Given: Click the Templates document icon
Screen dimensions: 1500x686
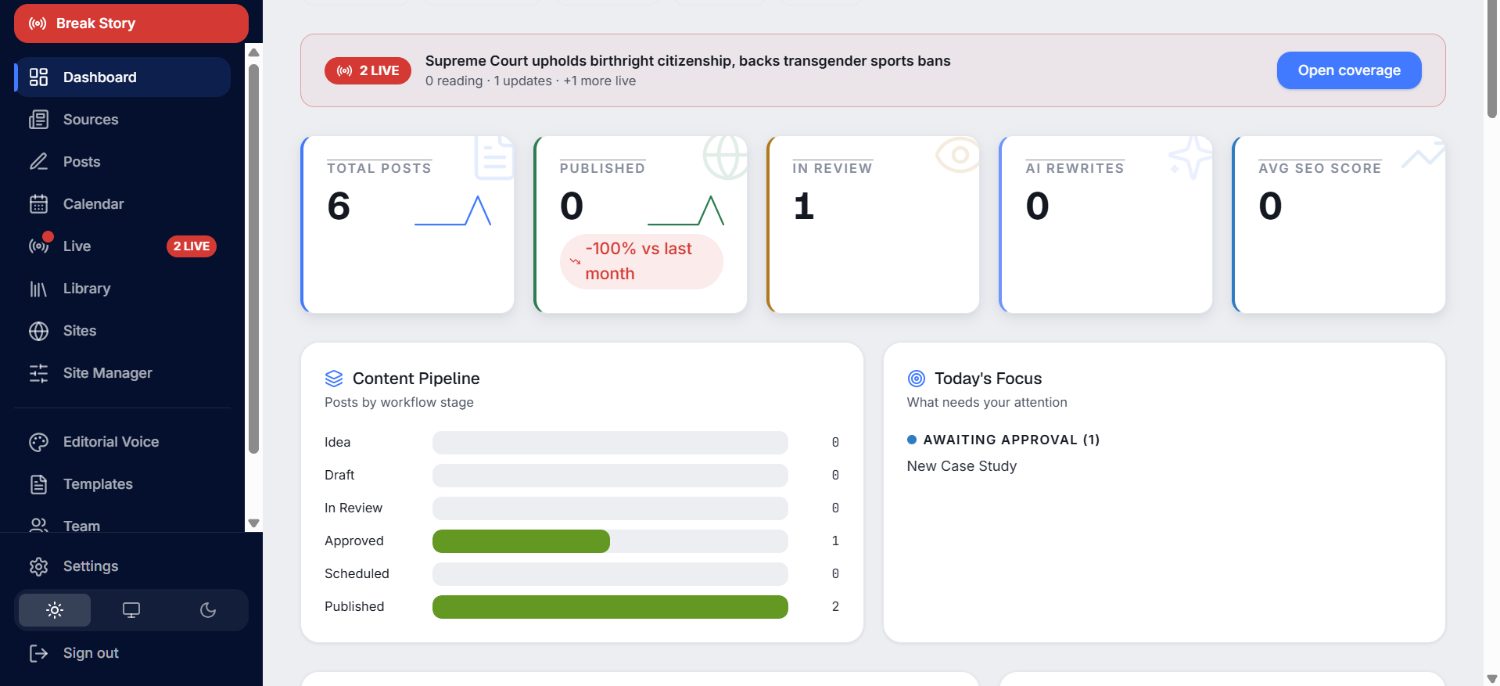Looking at the screenshot, I should click(x=39, y=484).
